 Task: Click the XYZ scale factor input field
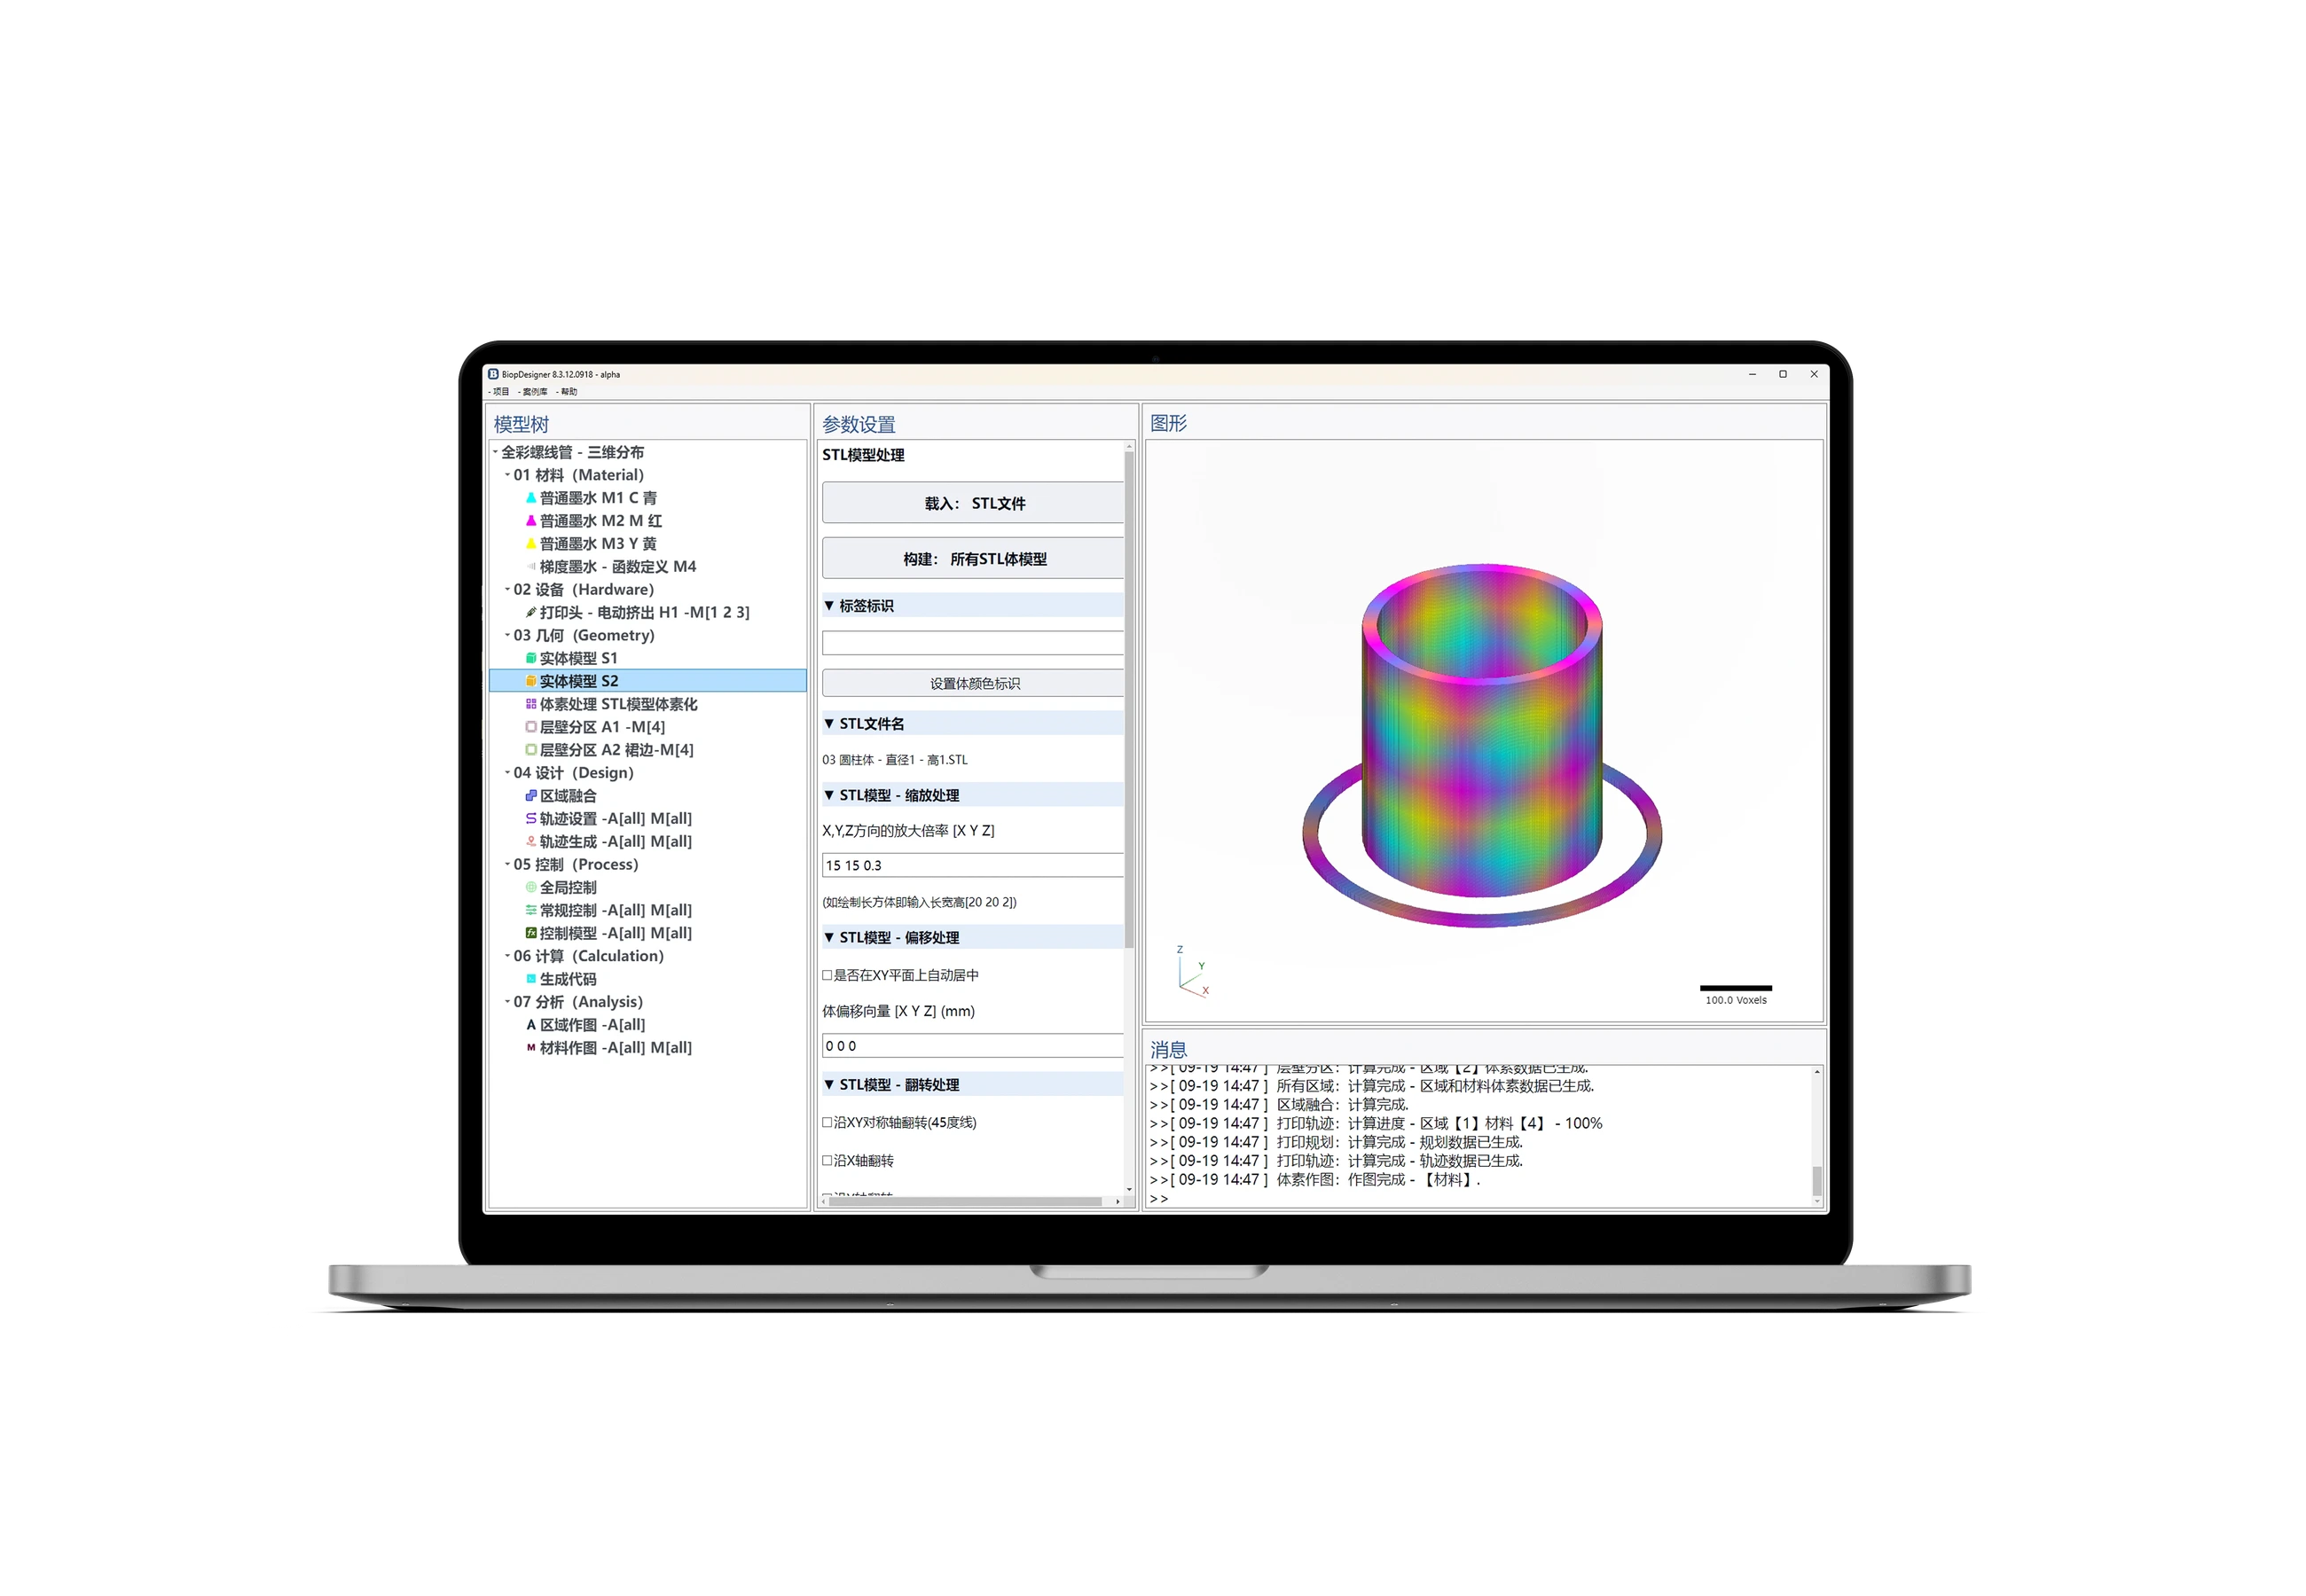(x=973, y=866)
